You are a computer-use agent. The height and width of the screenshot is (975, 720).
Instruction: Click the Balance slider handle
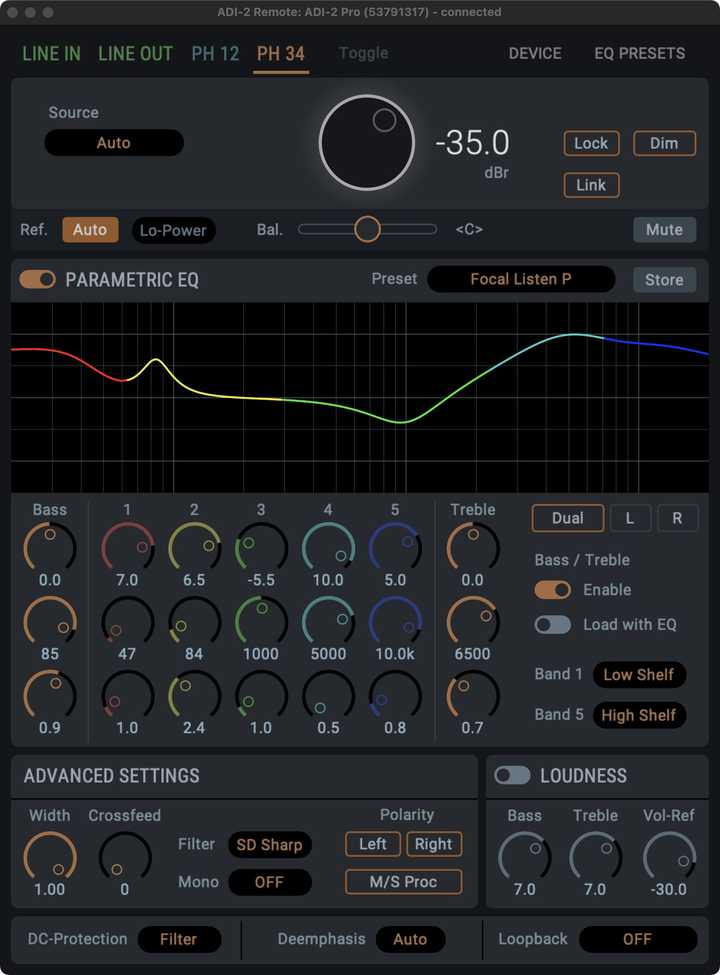coord(367,229)
